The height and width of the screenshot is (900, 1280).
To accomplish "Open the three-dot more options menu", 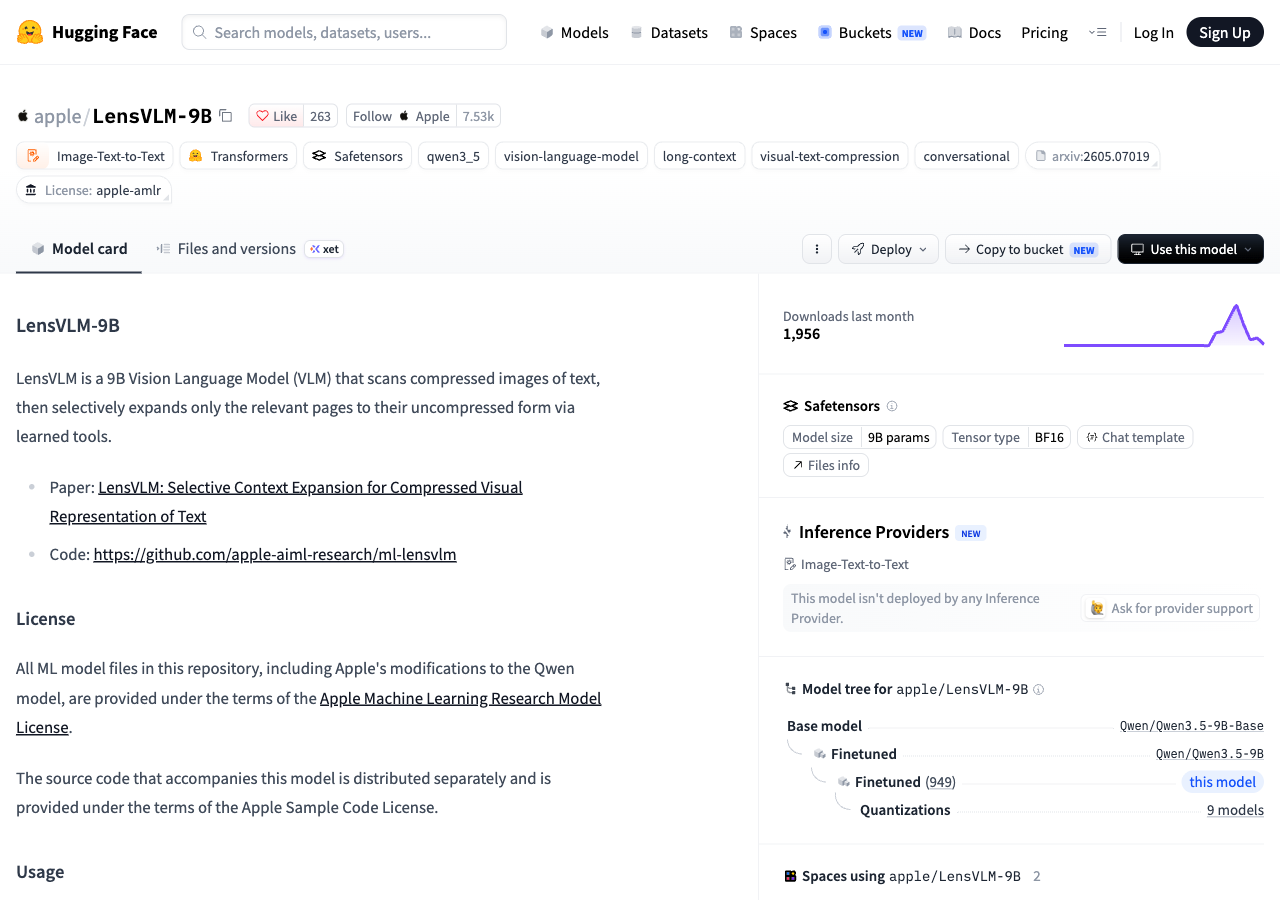I will point(817,249).
